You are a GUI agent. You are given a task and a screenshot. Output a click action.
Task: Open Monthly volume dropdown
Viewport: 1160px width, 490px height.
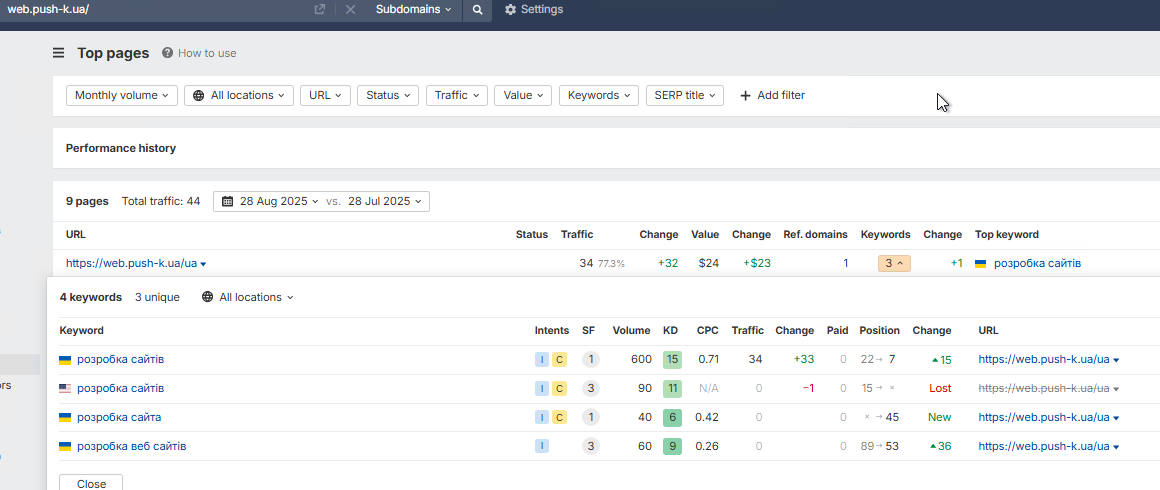122,95
